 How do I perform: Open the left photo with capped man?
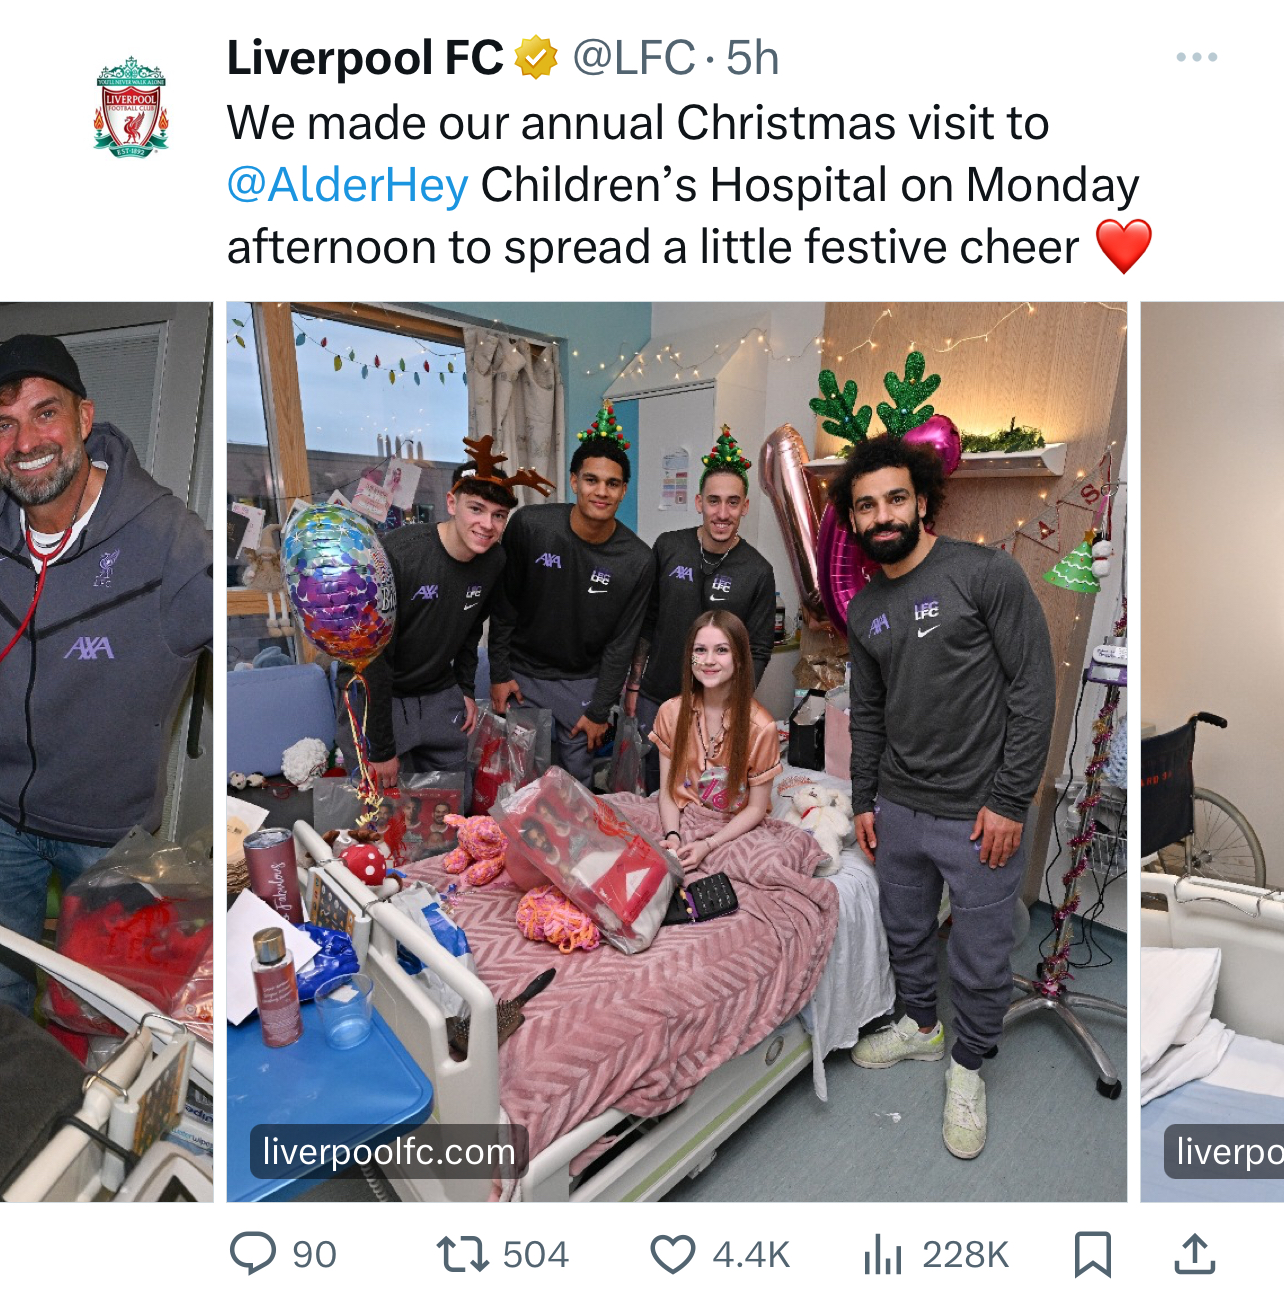point(106,752)
